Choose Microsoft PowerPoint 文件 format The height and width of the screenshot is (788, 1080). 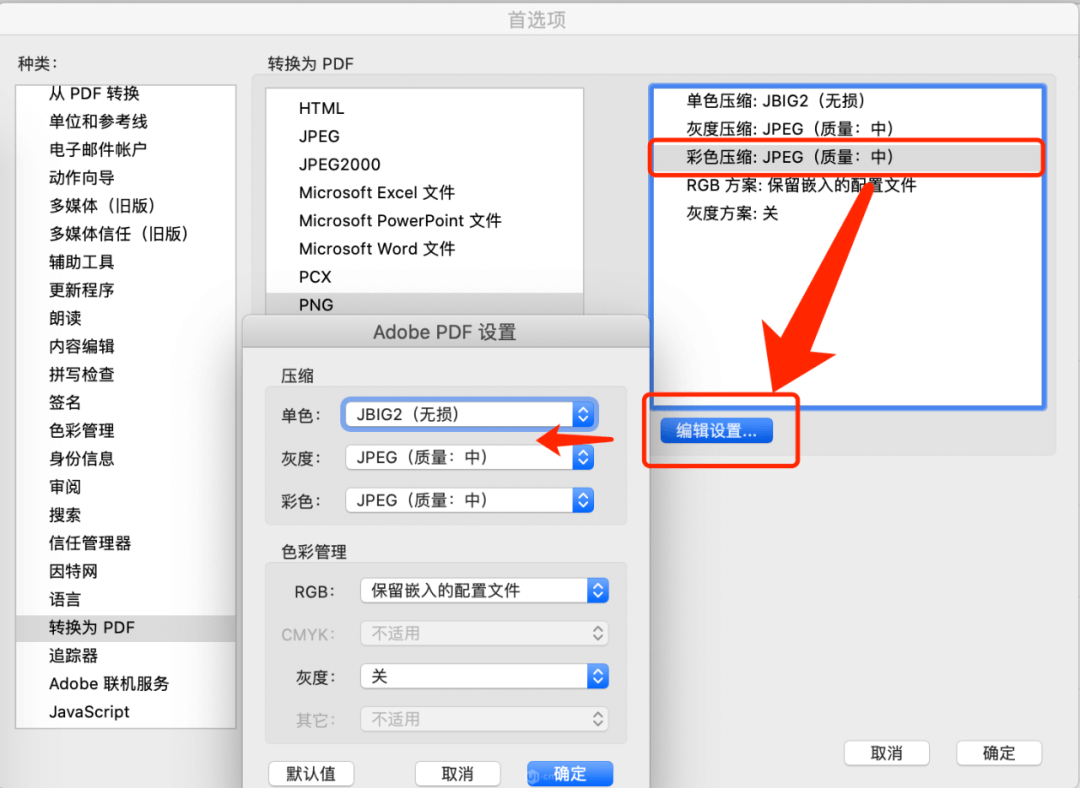(425, 220)
